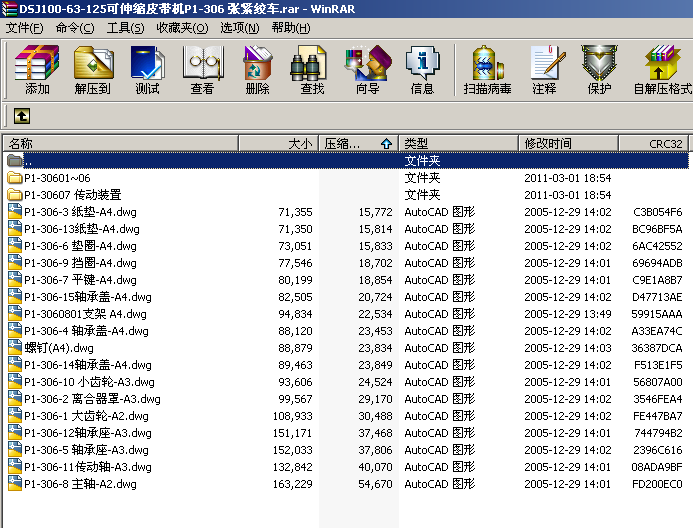Click the 添加 (Add) toolbar icon
Screen dimensions: 693x528
point(37,70)
